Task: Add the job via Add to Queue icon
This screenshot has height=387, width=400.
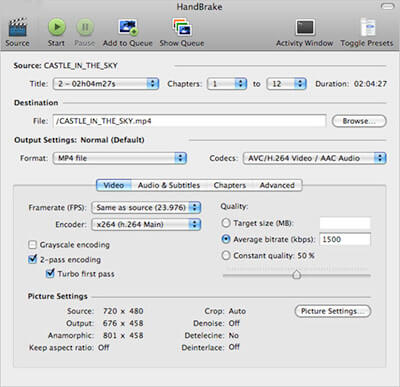Action: point(128,27)
